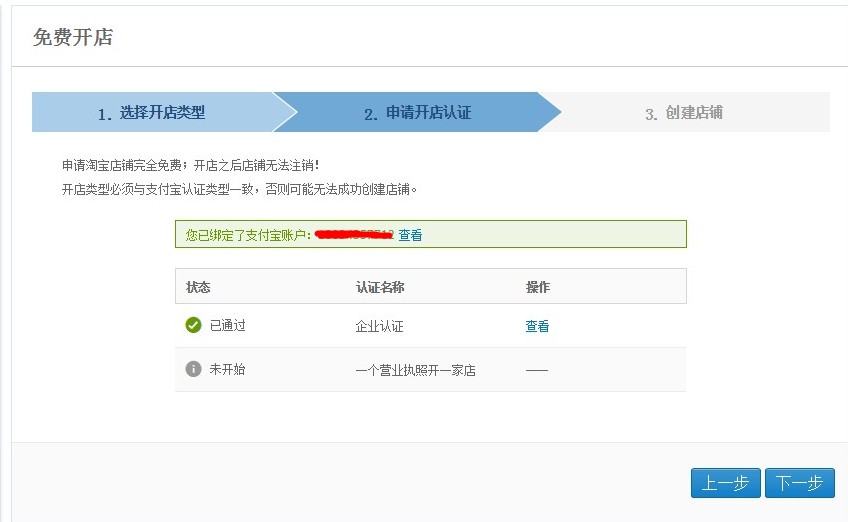This screenshot has height=522, width=848.
Task: View details via 查看 in 企业认证 row
Action: pyautogui.click(x=537, y=326)
